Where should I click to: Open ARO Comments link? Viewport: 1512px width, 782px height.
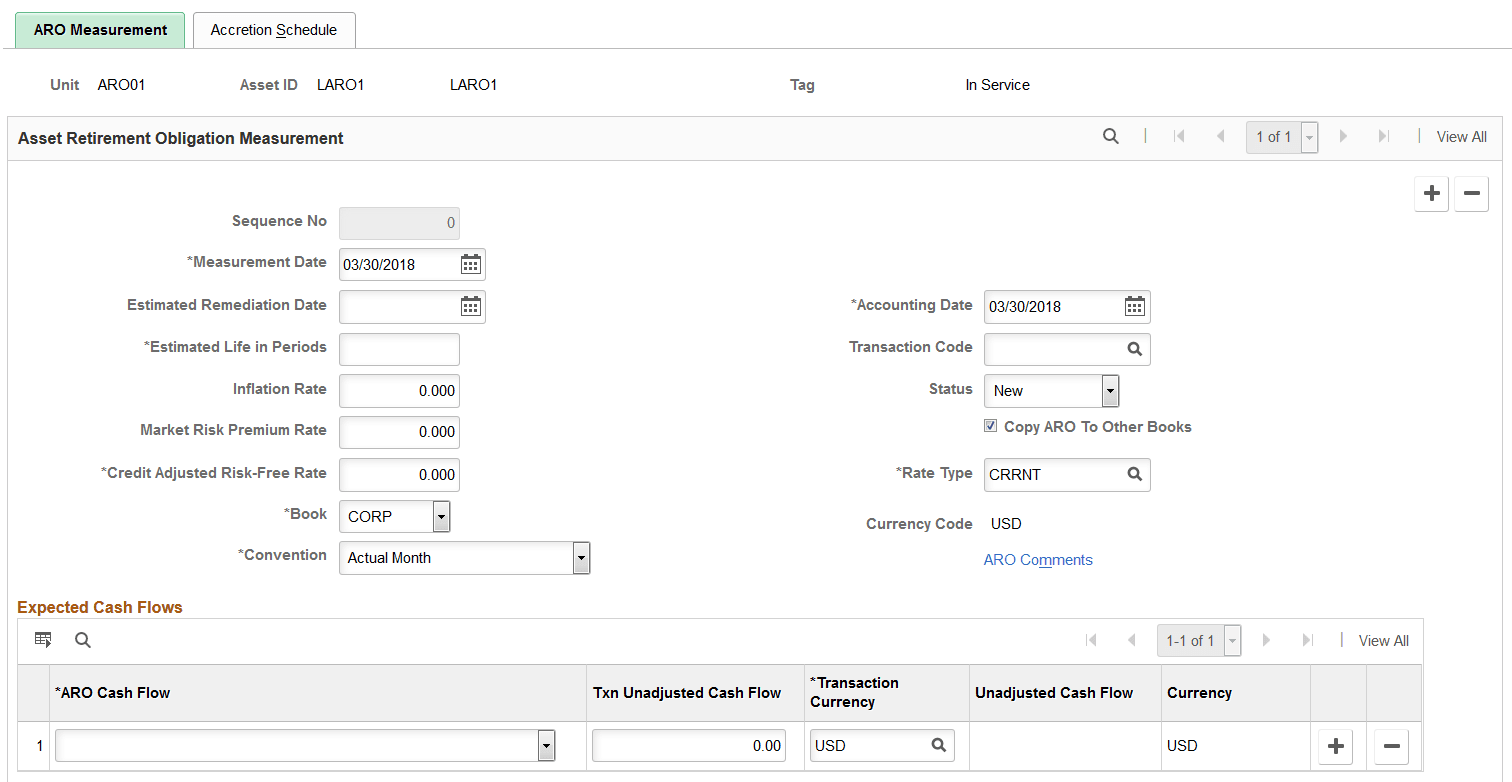pyautogui.click(x=1038, y=560)
